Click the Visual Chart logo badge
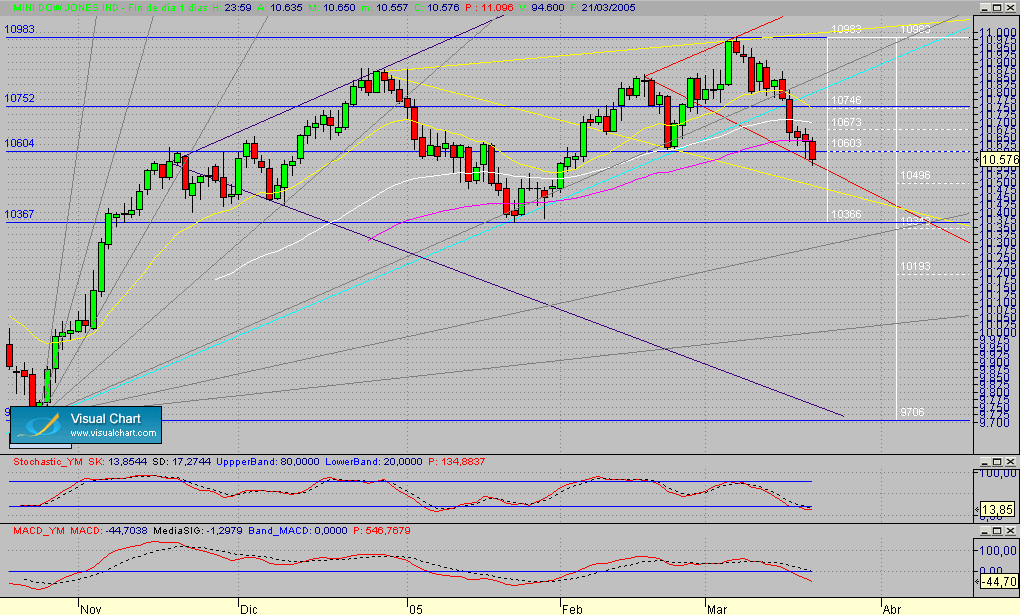 [x=86, y=425]
